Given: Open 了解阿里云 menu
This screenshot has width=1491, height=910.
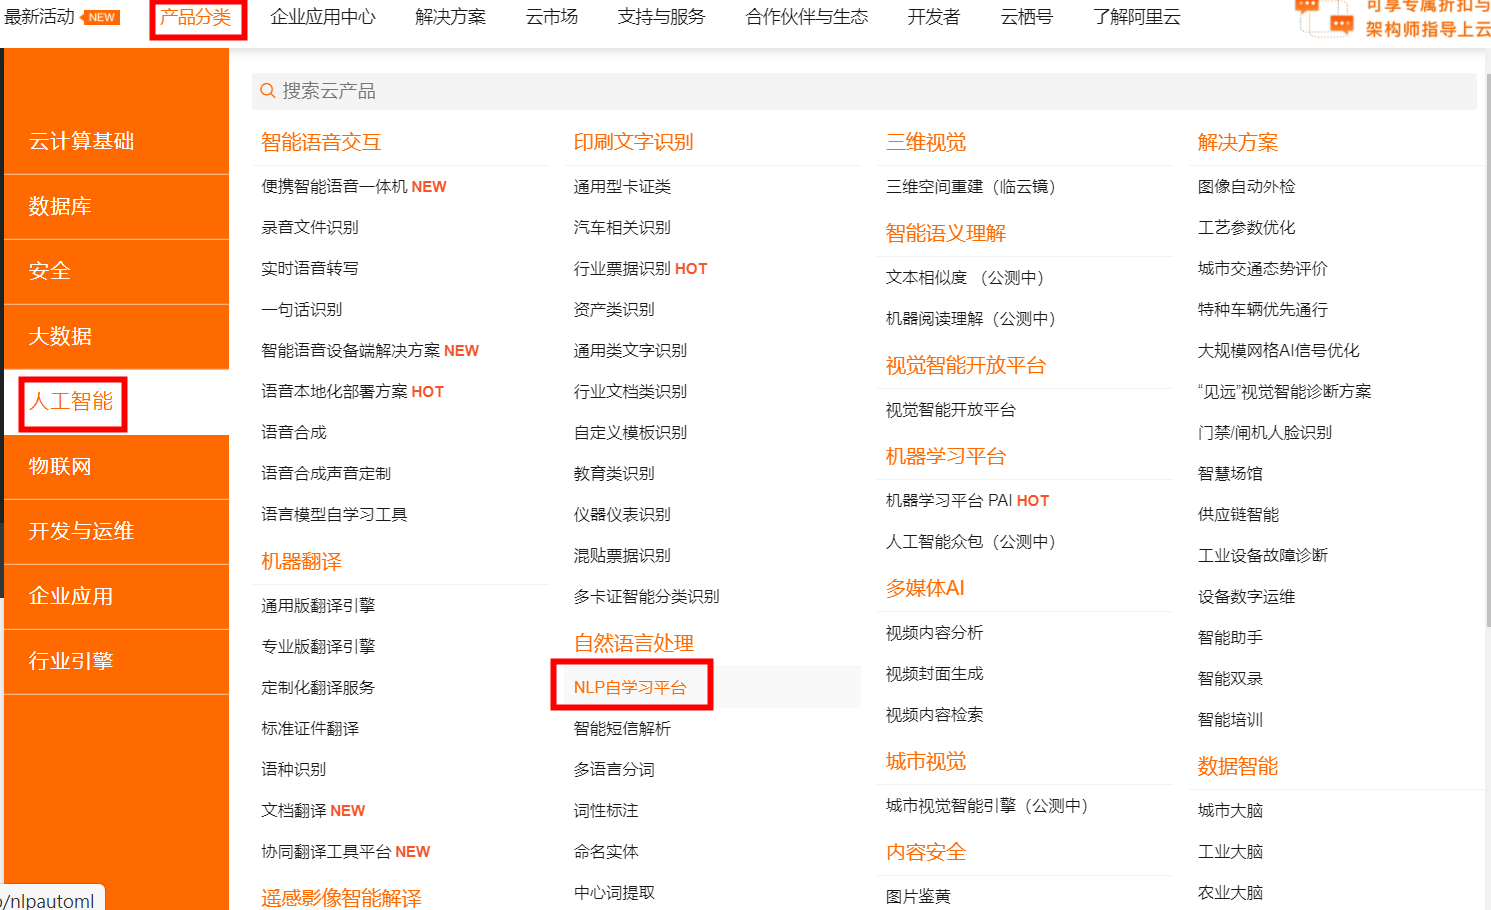Looking at the screenshot, I should click(x=1137, y=17).
